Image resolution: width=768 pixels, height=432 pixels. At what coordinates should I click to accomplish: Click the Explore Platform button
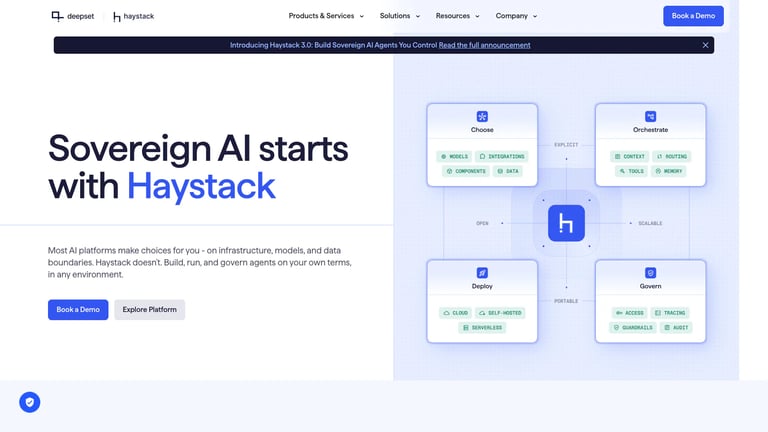(149, 310)
